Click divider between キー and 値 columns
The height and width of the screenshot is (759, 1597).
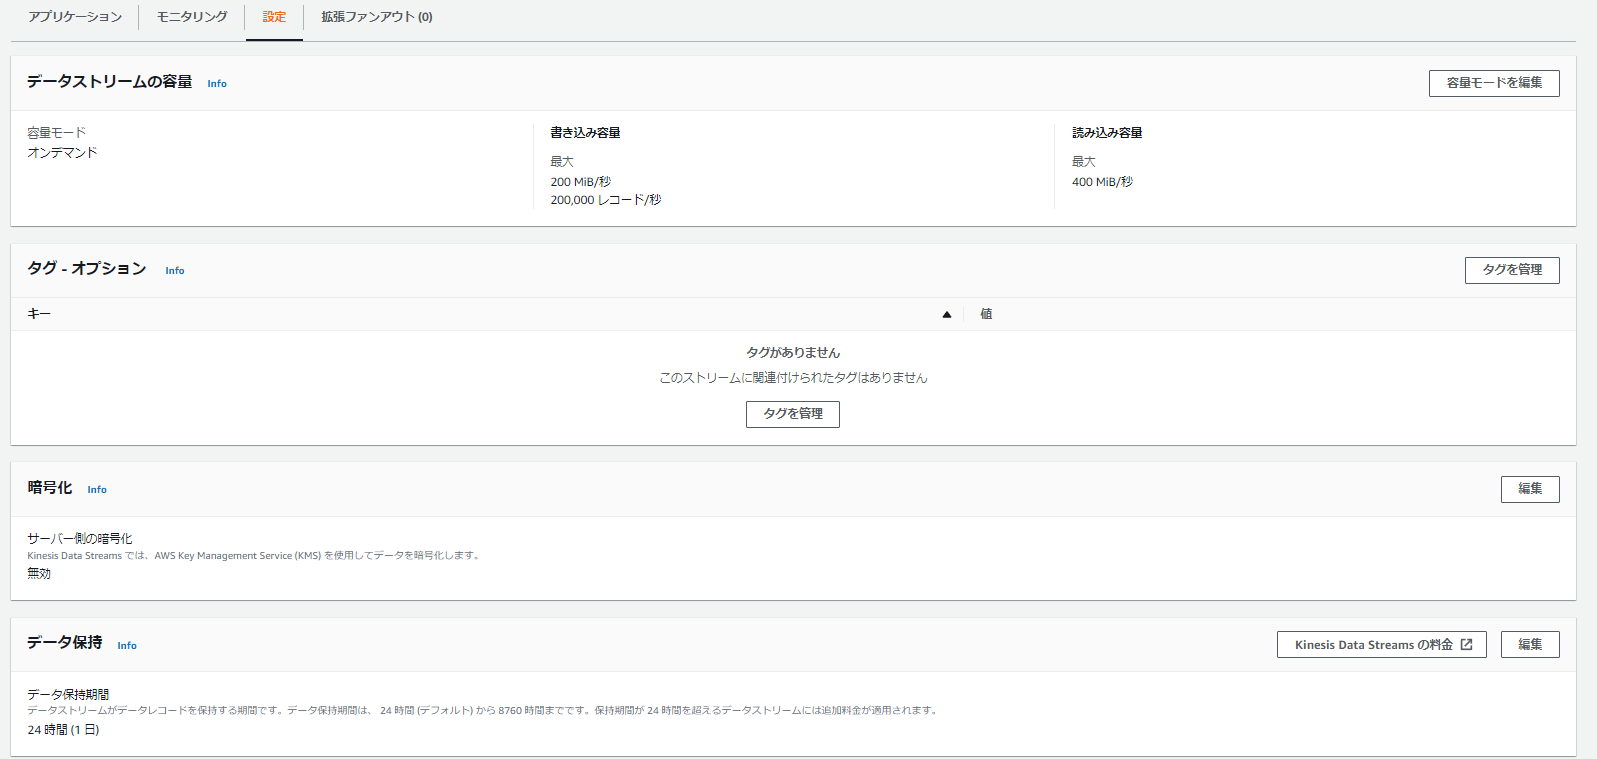963,314
